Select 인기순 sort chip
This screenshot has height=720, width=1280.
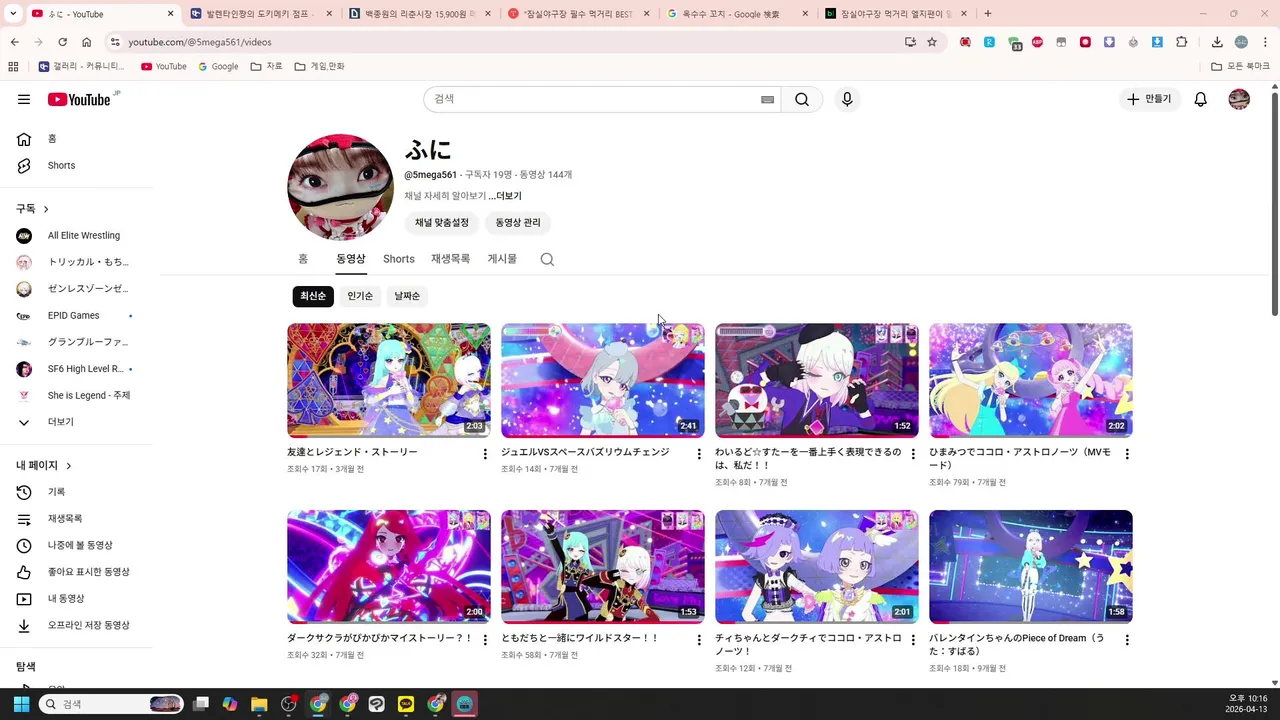pyautogui.click(x=360, y=296)
